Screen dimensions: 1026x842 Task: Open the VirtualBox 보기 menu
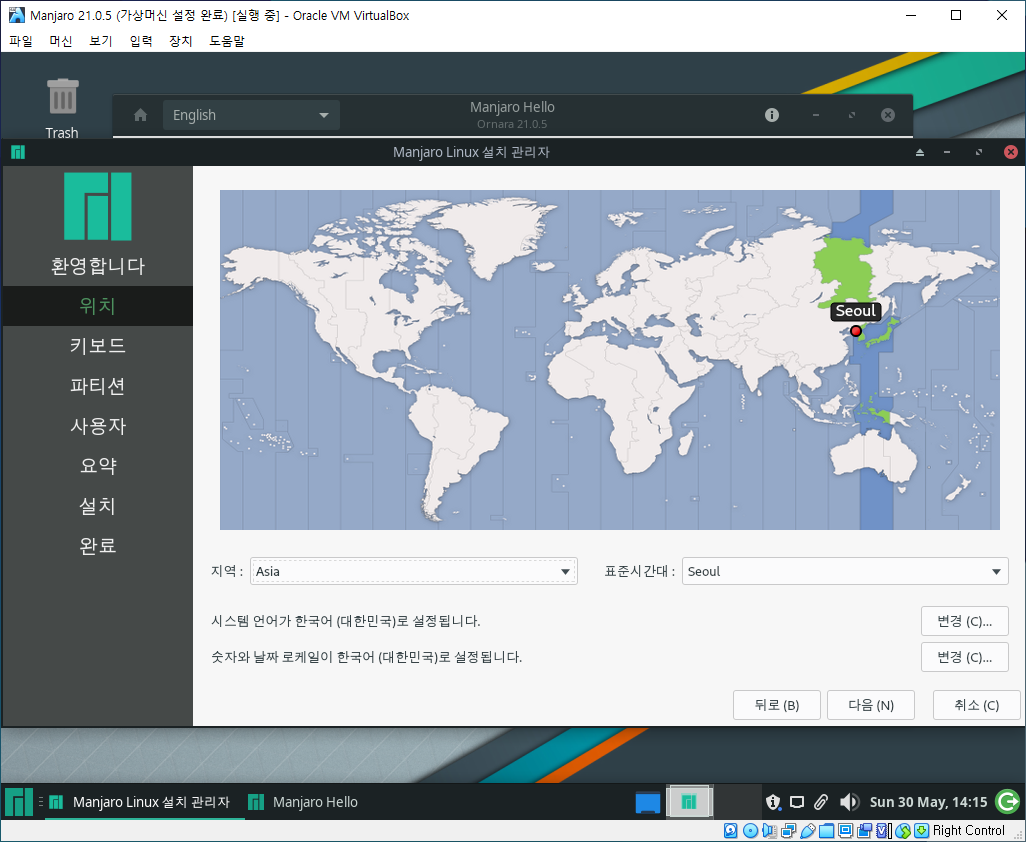[x=101, y=41]
